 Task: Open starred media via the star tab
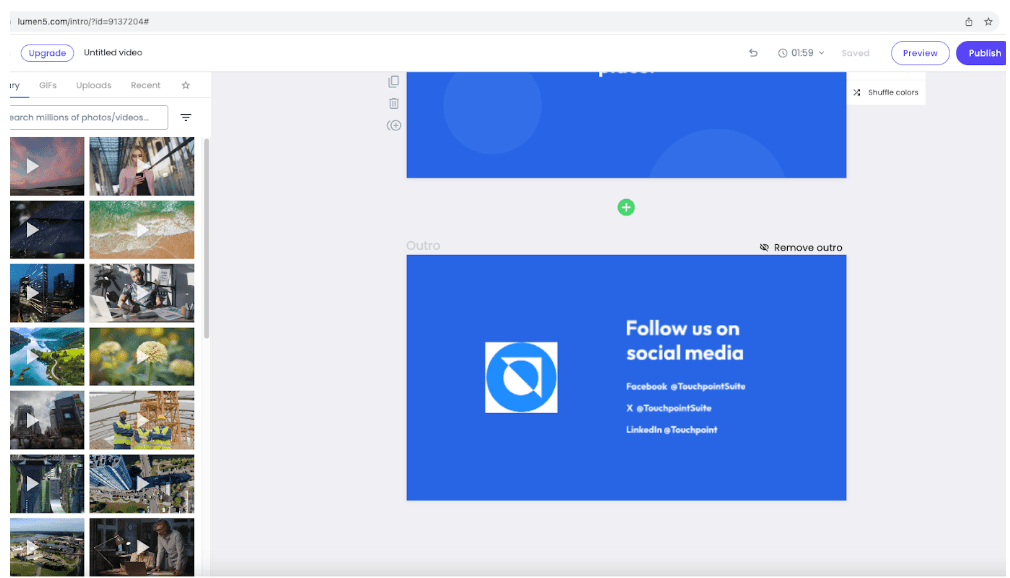tap(185, 85)
